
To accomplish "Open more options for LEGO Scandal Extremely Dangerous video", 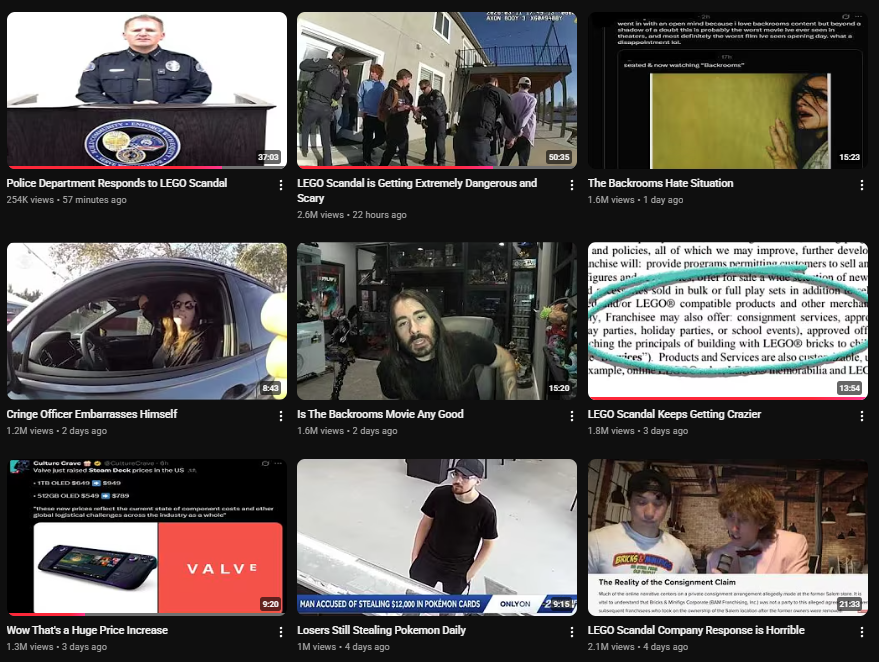I will (571, 185).
